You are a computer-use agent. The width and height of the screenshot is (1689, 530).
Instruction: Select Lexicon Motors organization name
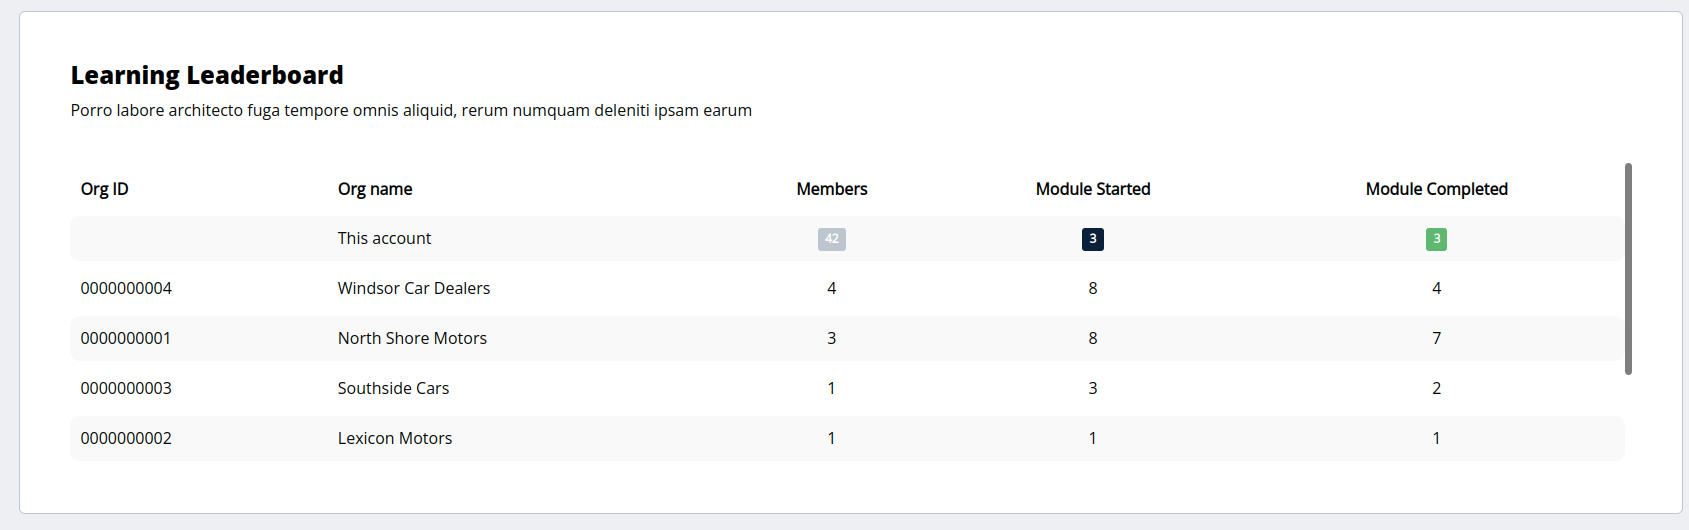(x=395, y=438)
